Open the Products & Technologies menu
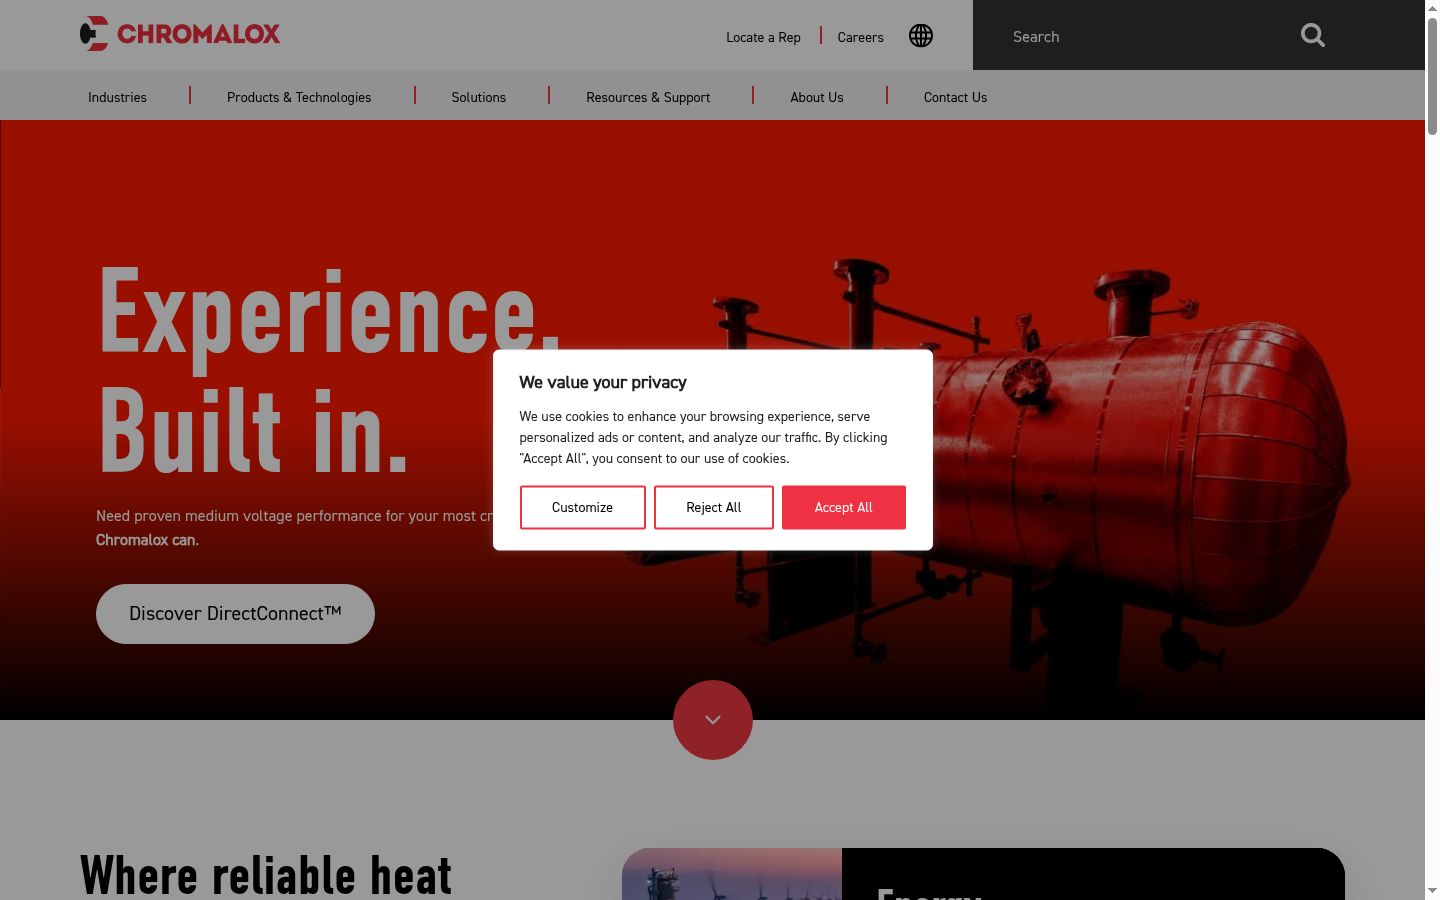The image size is (1440, 900). [299, 97]
